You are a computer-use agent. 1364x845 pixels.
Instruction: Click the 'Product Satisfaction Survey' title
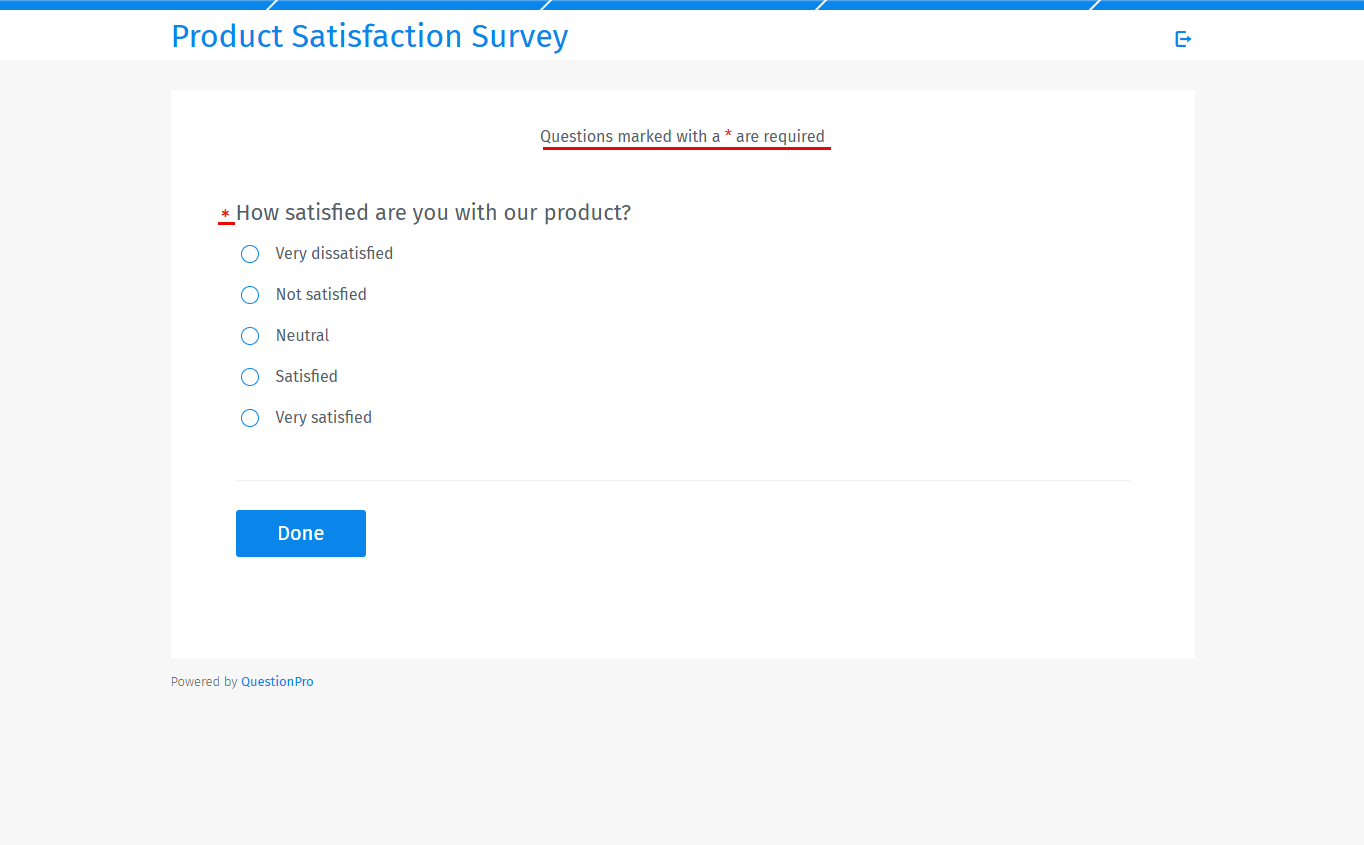(x=369, y=36)
